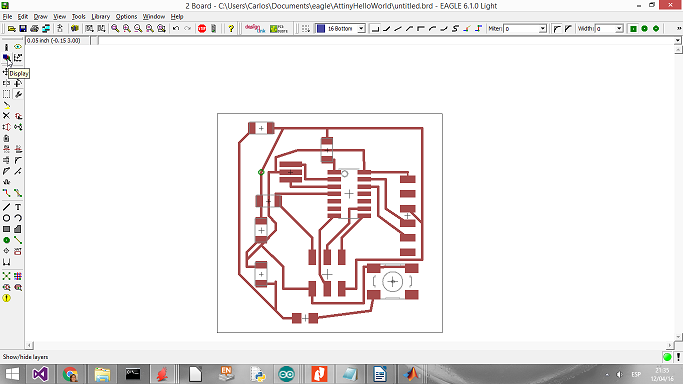Click the DesignLink button
This screenshot has height=384, width=683.
[x=255, y=29]
